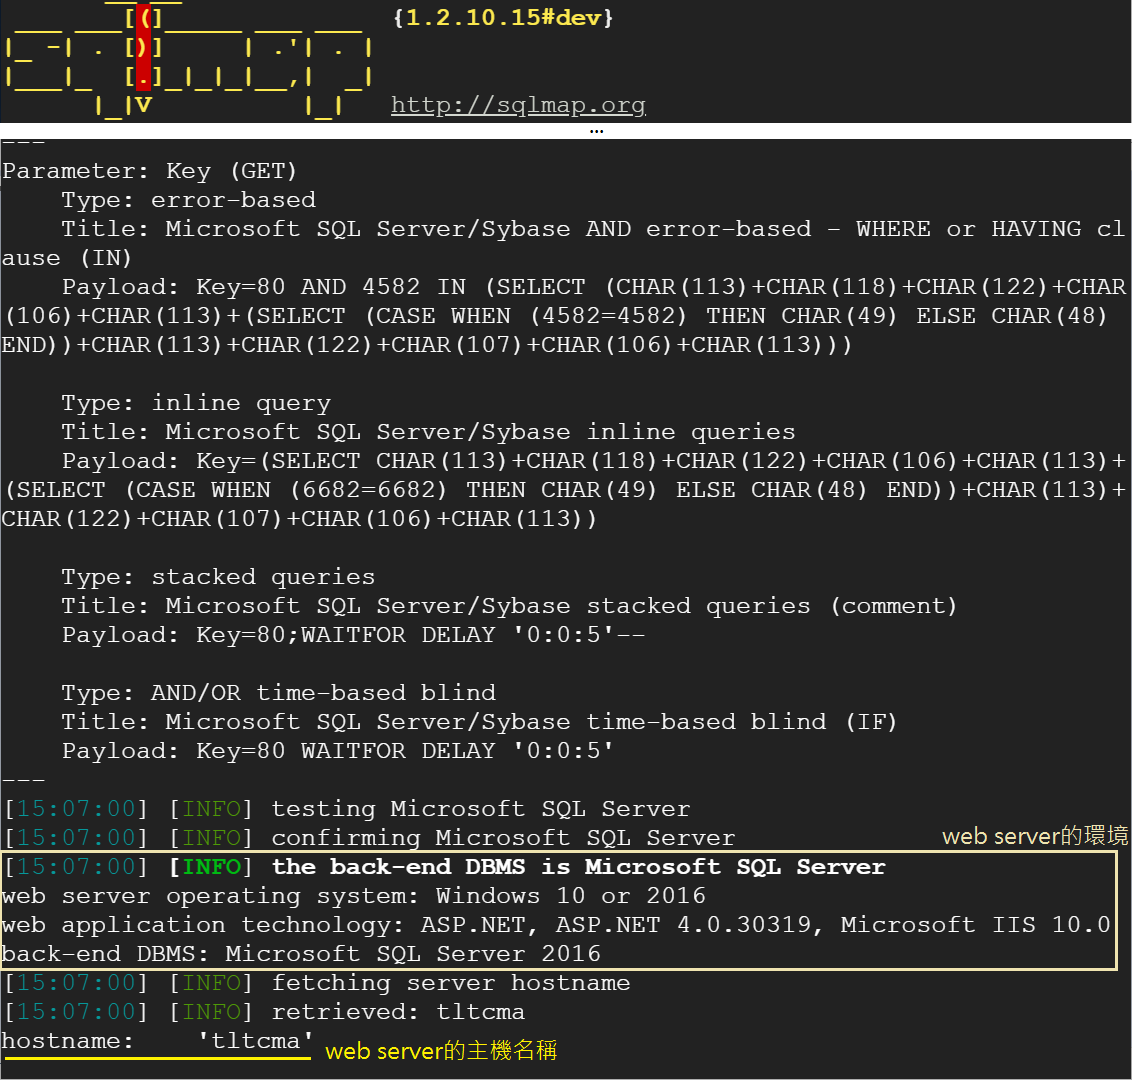Image resolution: width=1132 pixels, height=1080 pixels.
Task: Click 'Parameter: Key (GET)' line
Action: coord(149,171)
